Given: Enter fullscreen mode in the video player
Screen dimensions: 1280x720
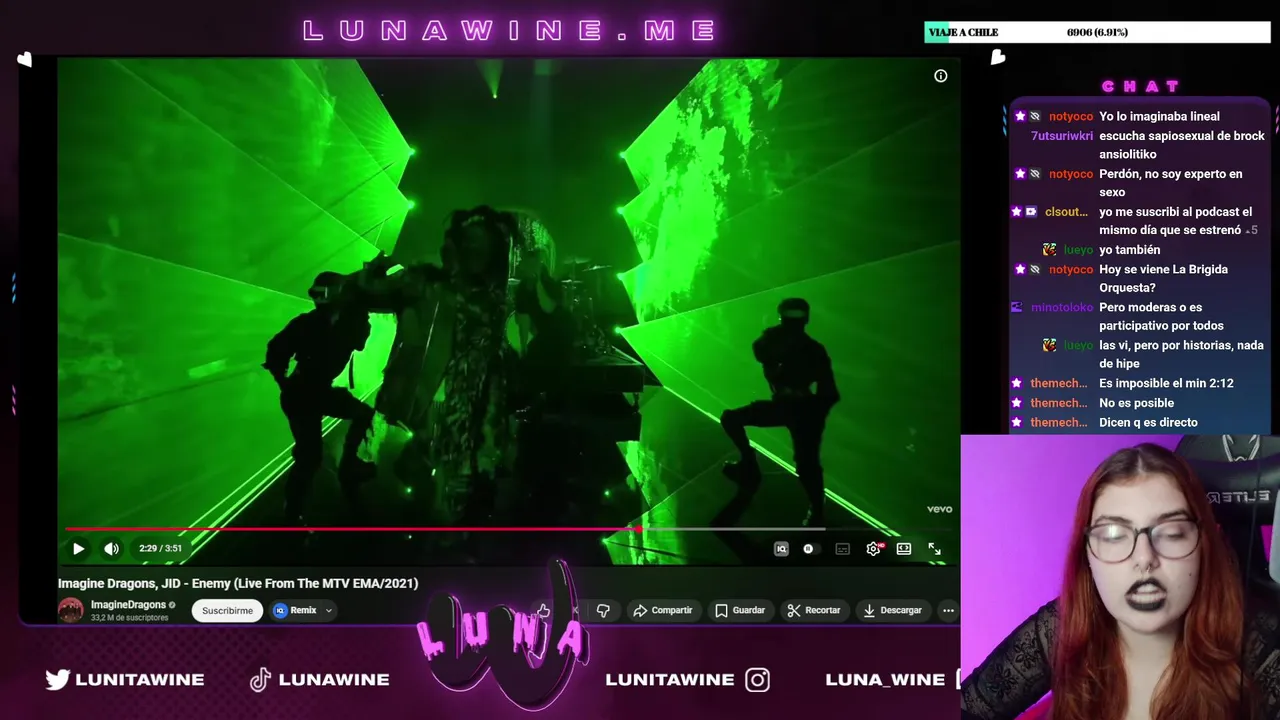Looking at the screenshot, I should 934,548.
